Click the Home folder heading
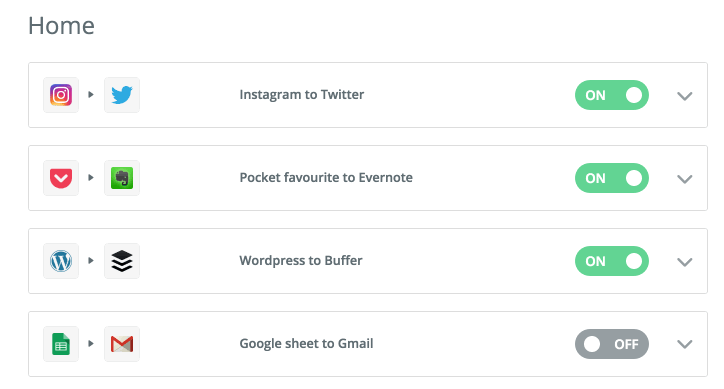 (x=61, y=25)
